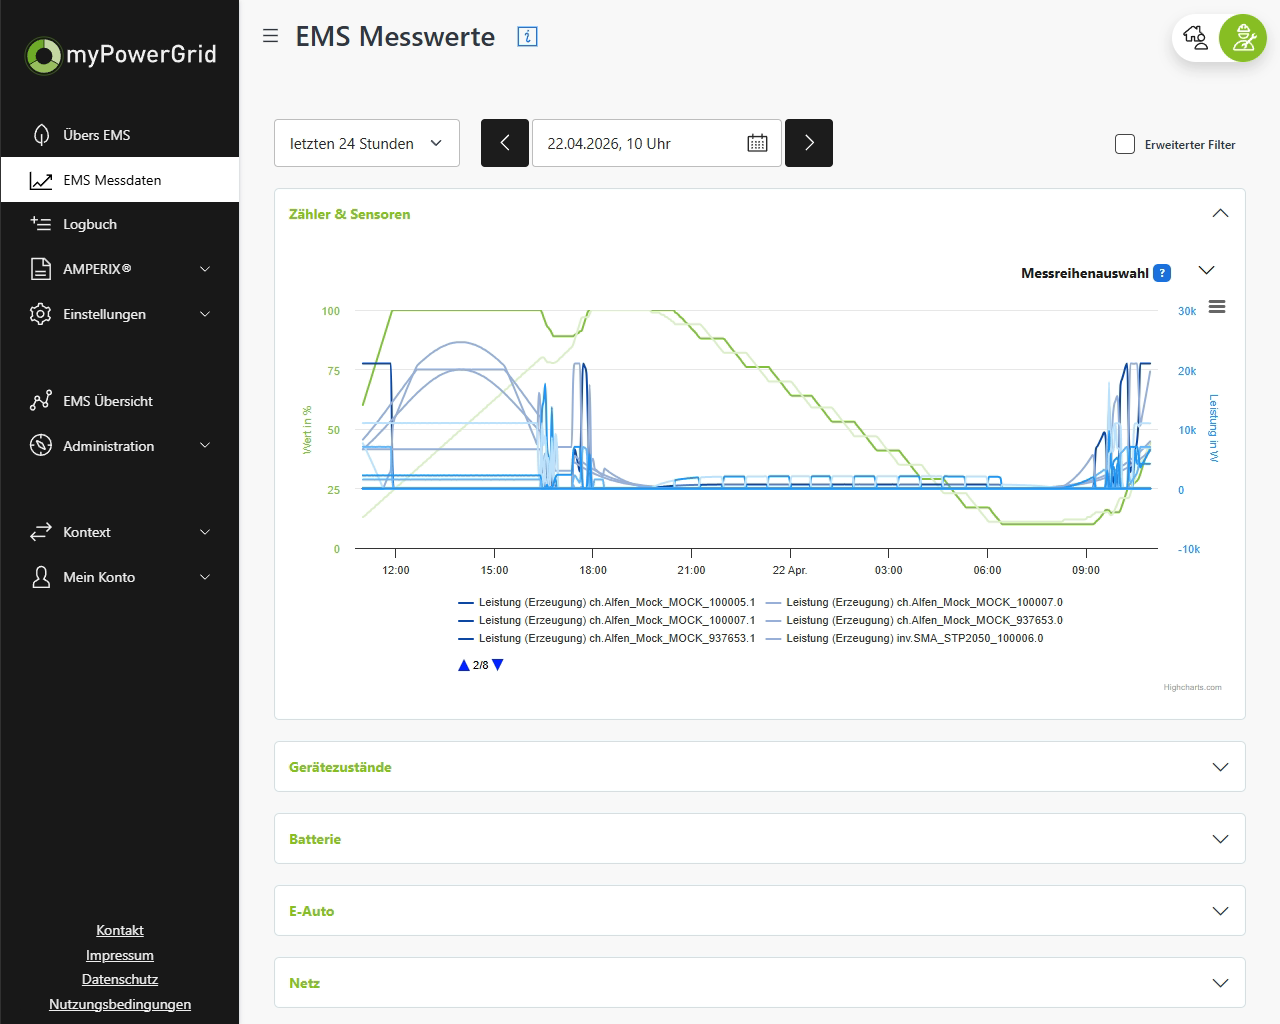The height and width of the screenshot is (1024, 1280).
Task: Click the EMS Übersicht graph icon
Action: pos(41,401)
